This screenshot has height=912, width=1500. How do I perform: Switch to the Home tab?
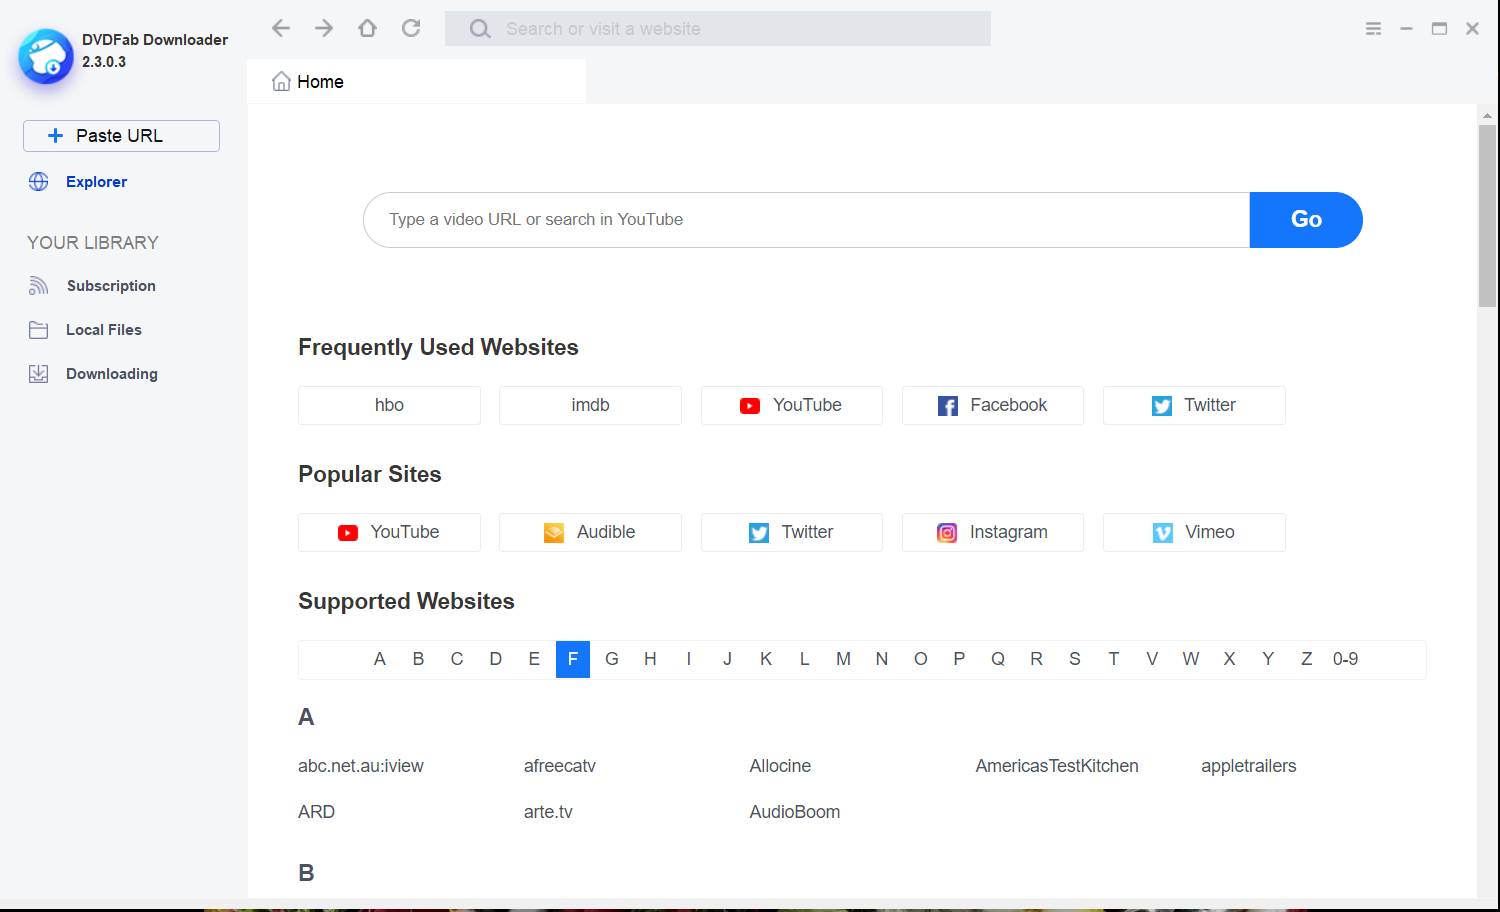[x=416, y=81]
